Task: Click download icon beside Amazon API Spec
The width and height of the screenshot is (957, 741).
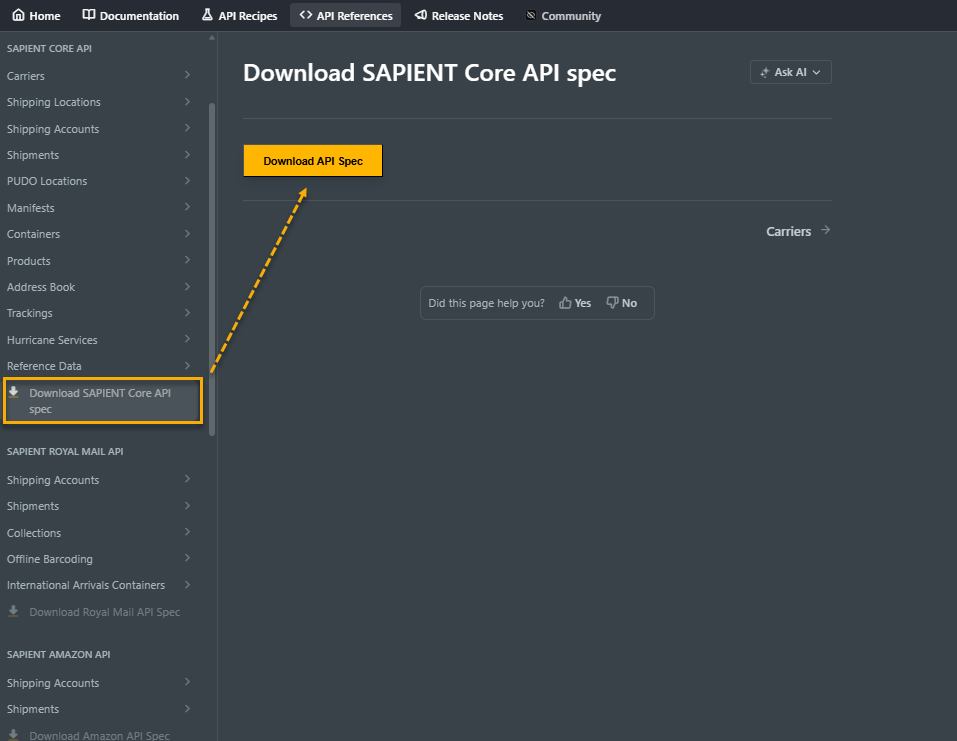Action: coord(13,734)
